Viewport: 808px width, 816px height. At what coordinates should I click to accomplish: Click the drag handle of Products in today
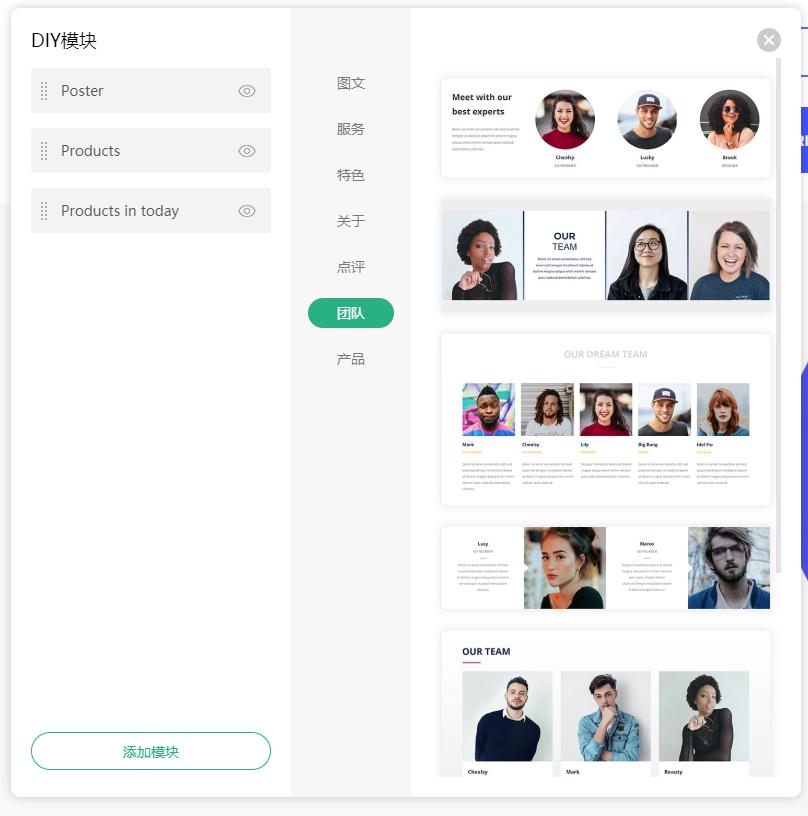[x=44, y=211]
